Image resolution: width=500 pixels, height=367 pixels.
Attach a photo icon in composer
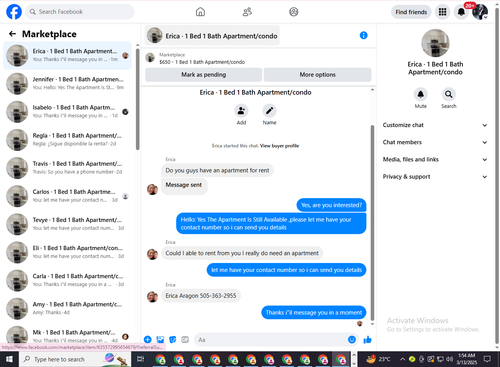click(160, 339)
